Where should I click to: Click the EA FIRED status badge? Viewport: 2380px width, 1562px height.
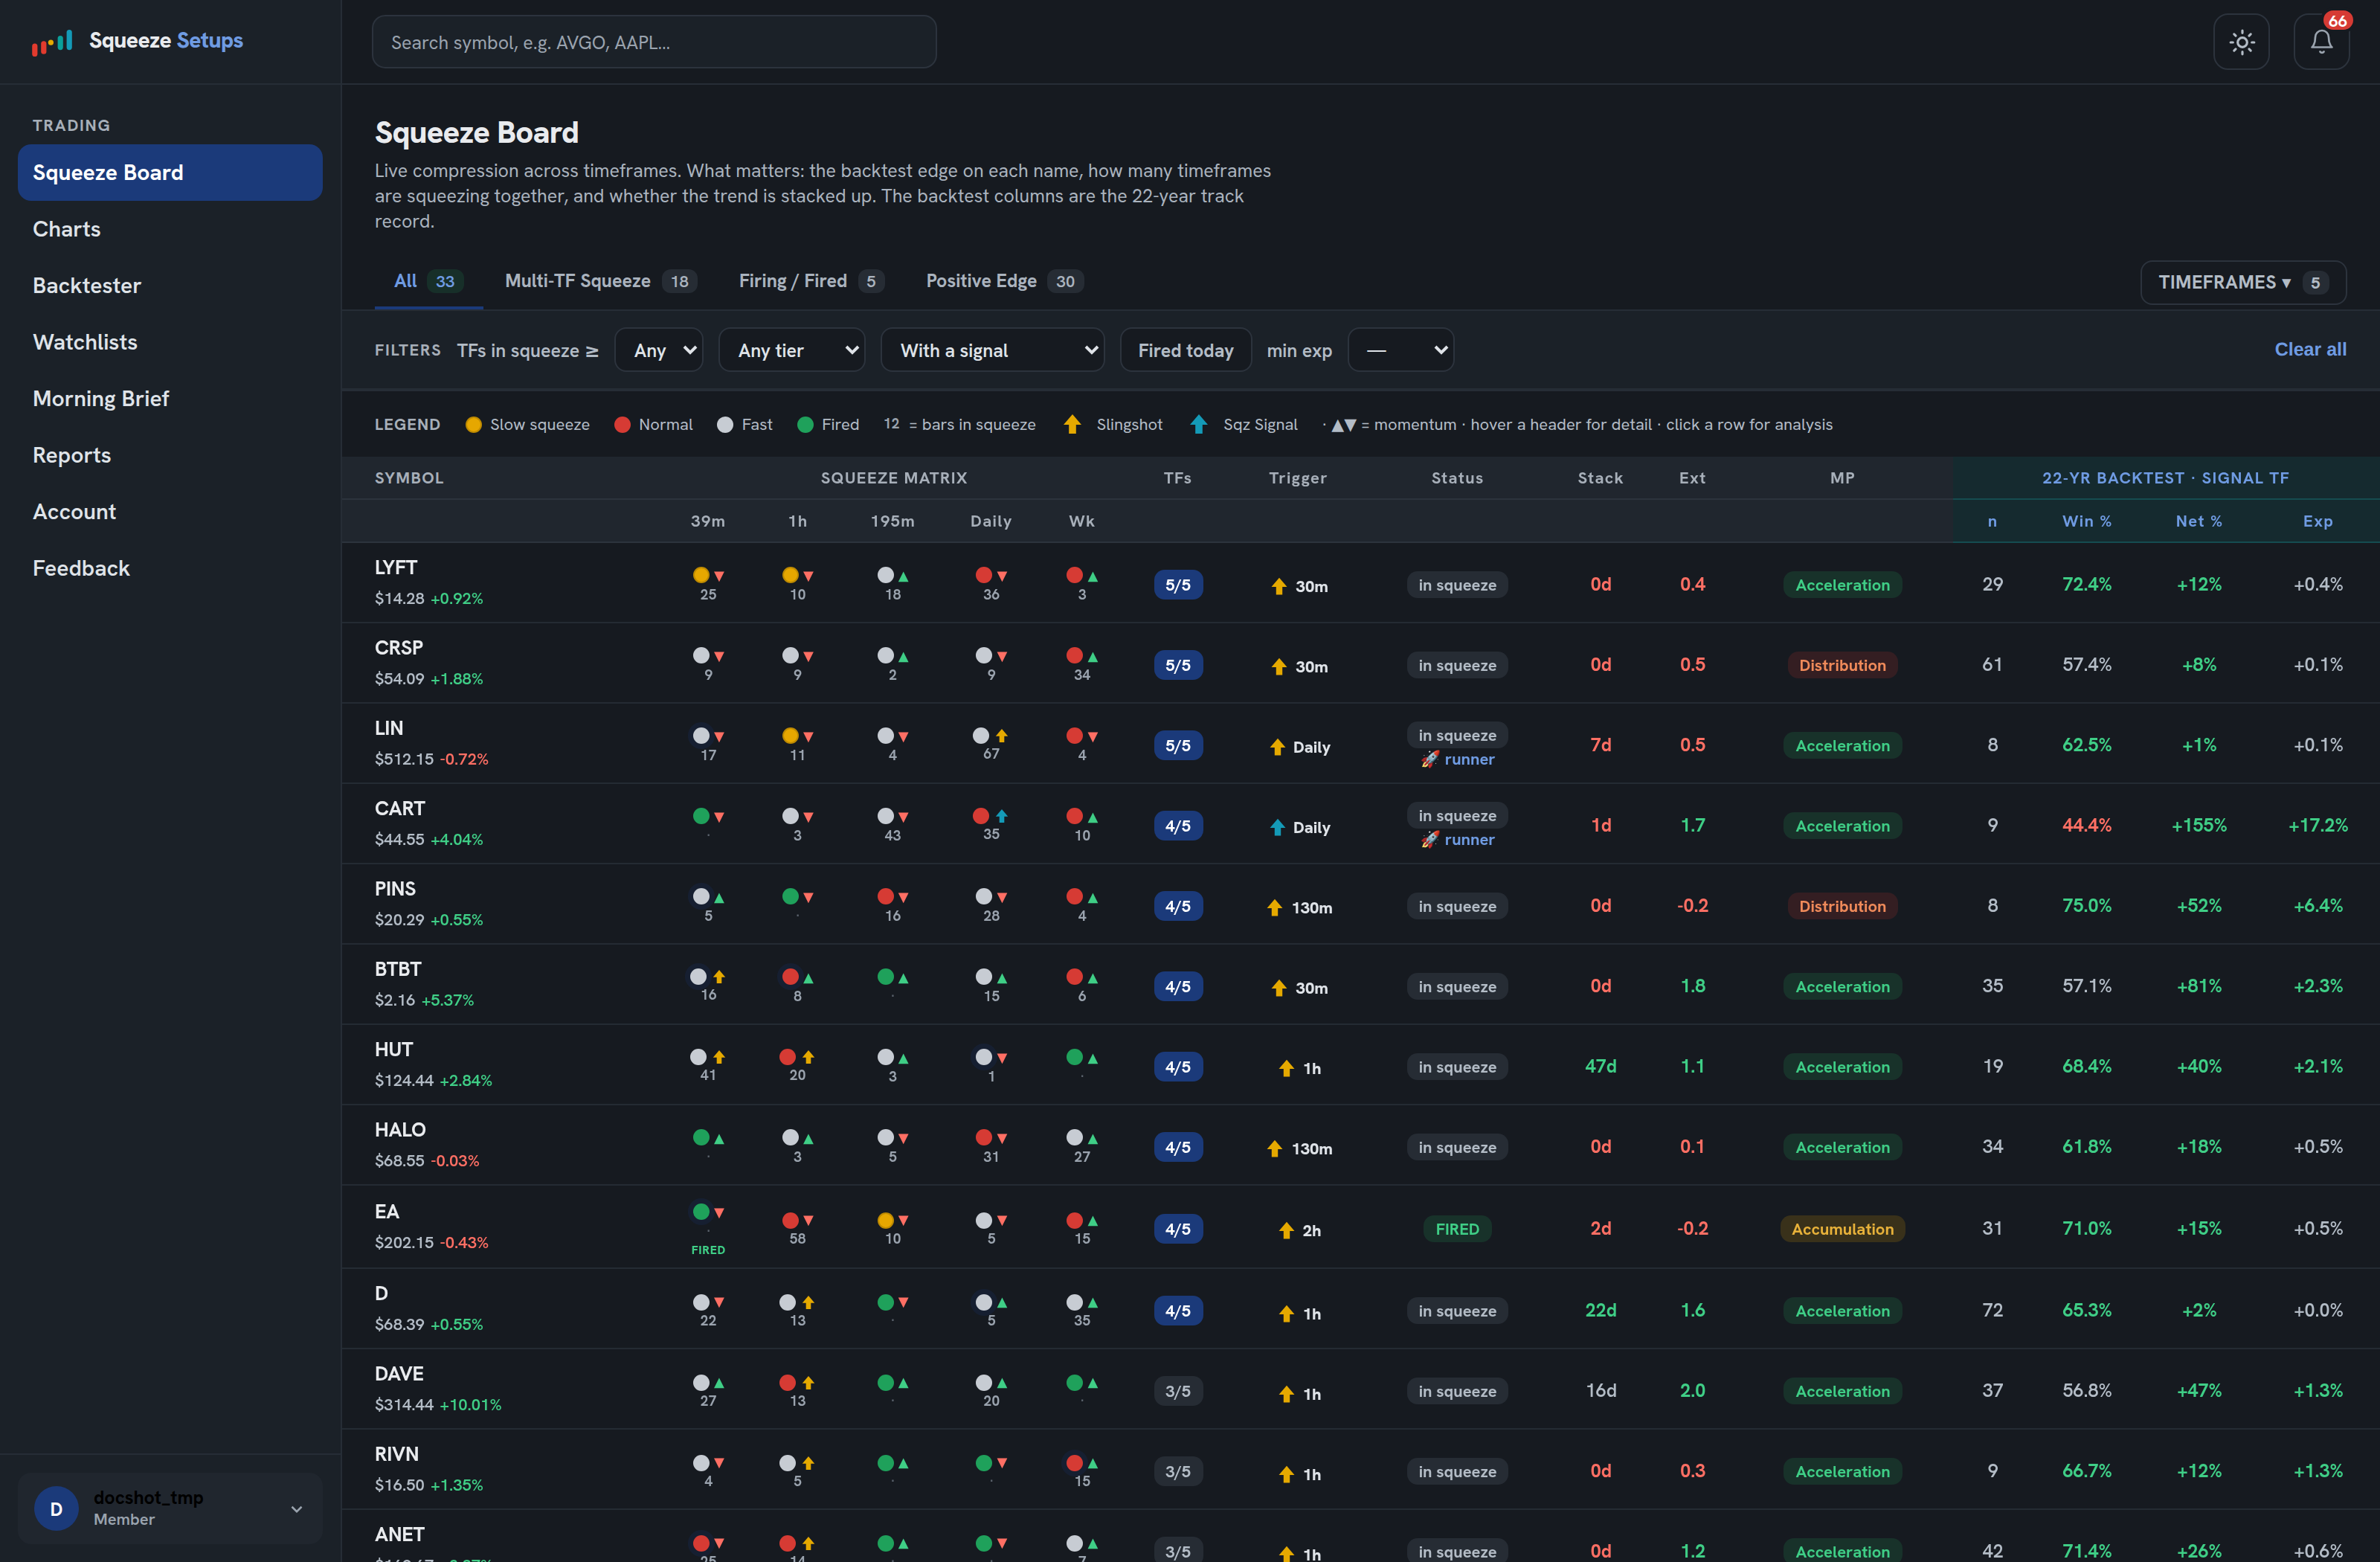[1457, 1229]
